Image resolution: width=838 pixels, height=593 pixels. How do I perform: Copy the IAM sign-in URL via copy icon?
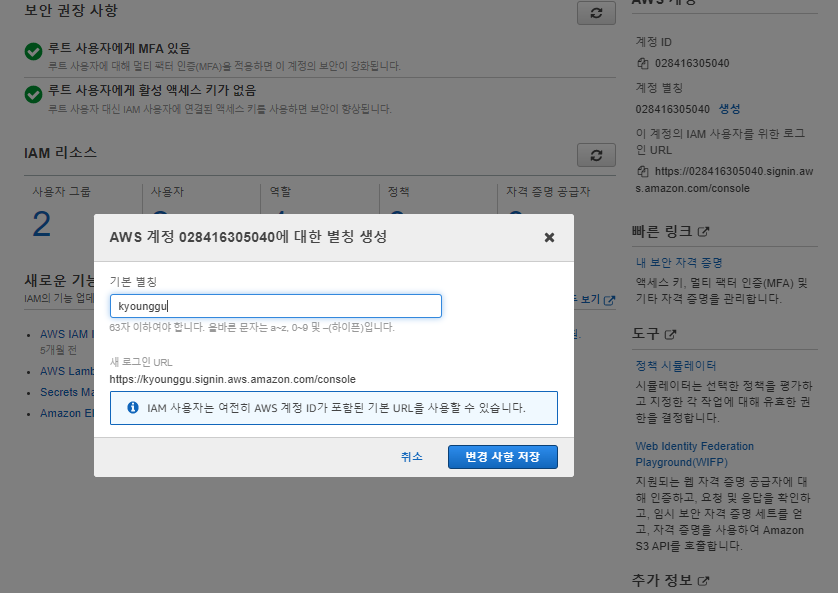coord(642,171)
